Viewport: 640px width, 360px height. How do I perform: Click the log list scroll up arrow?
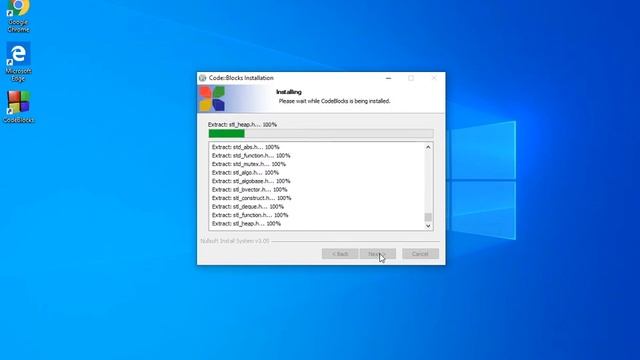428,147
